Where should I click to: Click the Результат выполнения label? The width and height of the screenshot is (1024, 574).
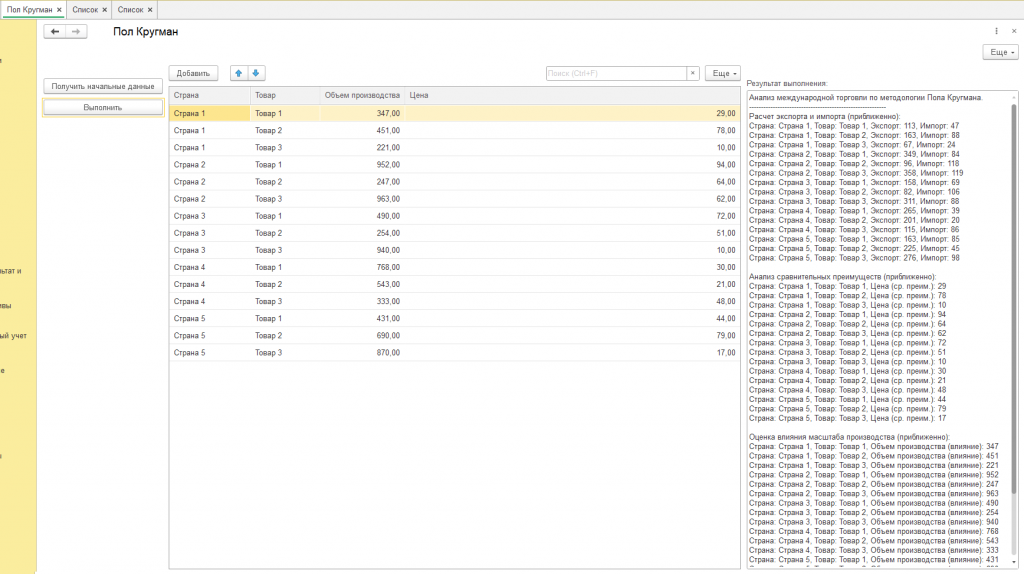(x=787, y=84)
